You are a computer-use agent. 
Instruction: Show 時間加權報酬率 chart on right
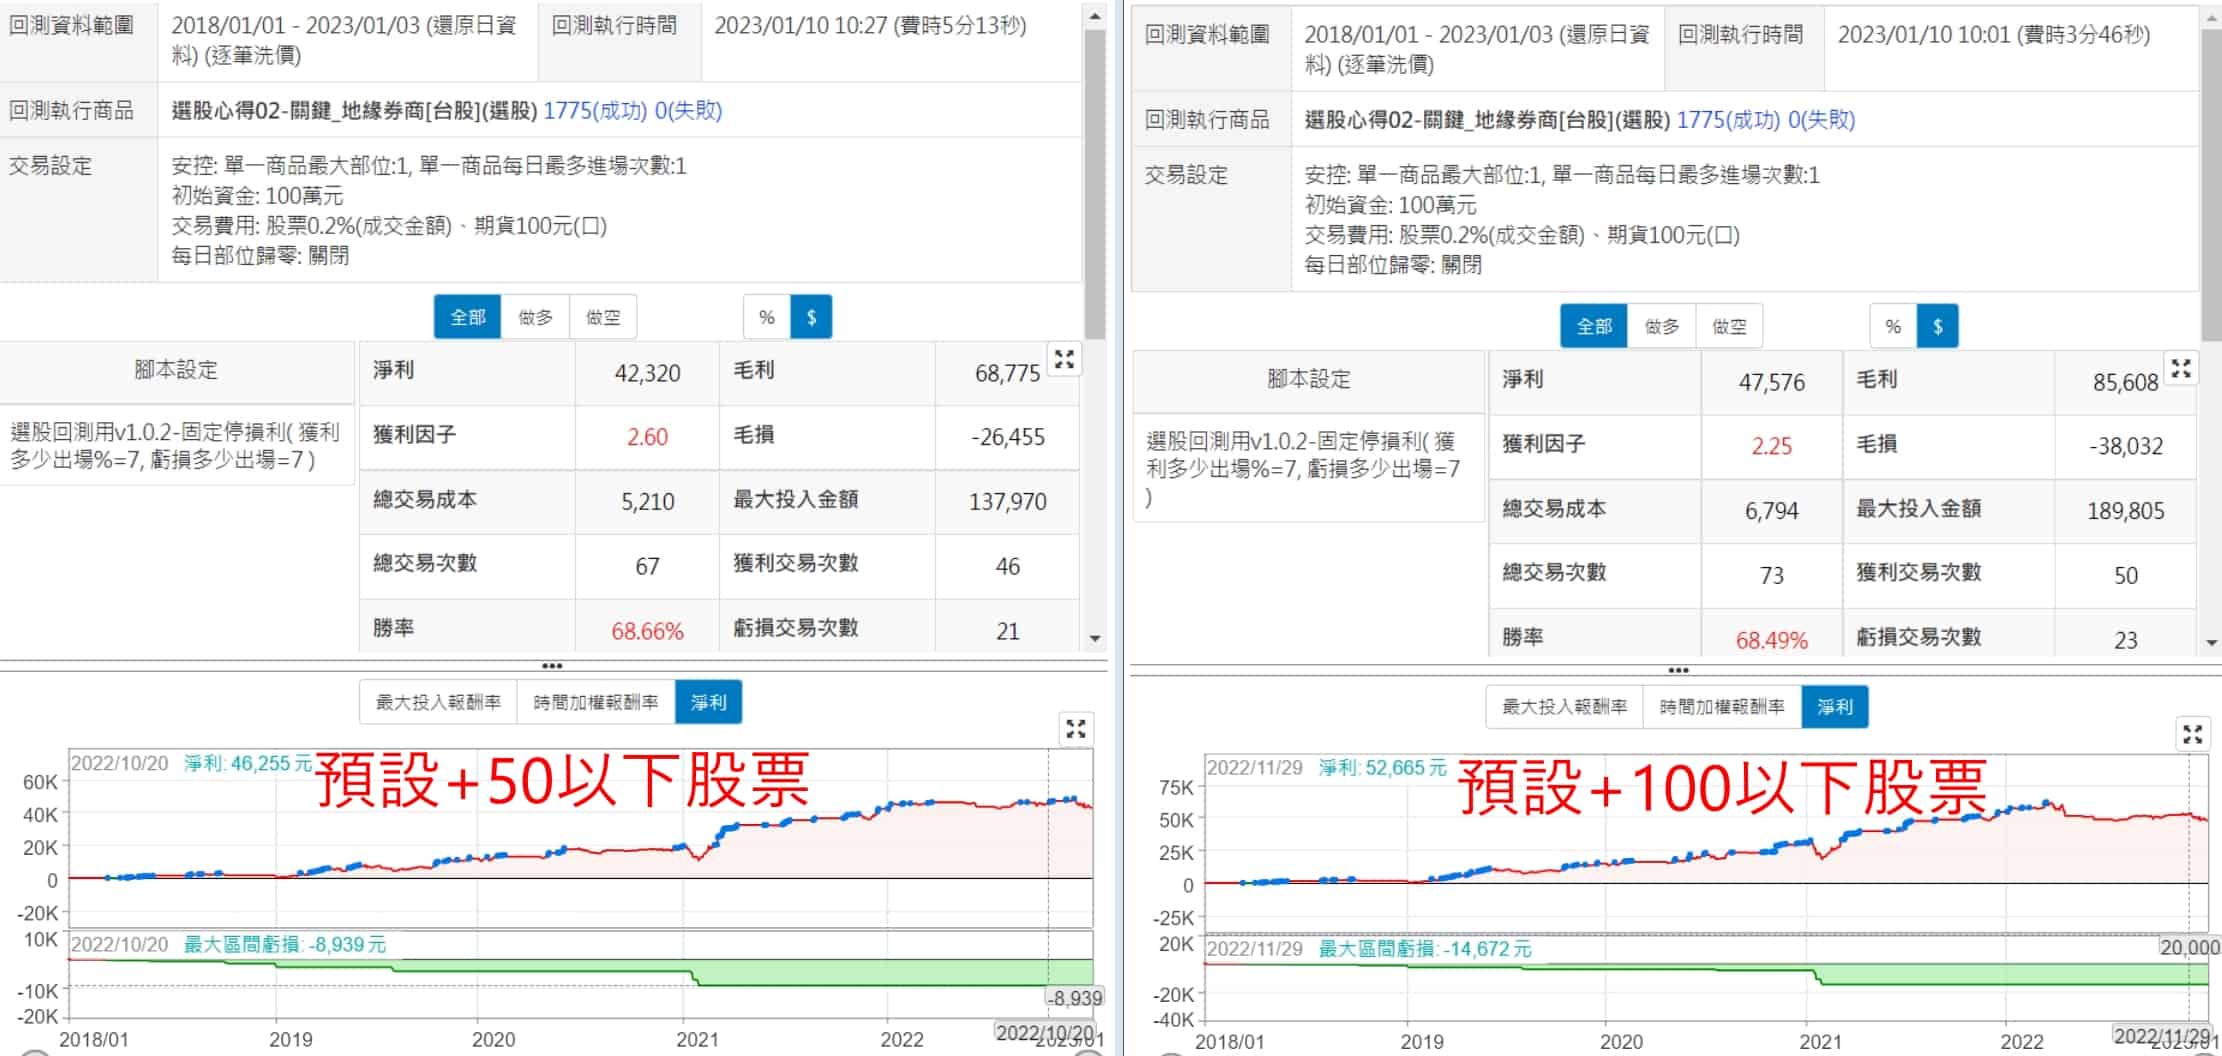pos(1721,708)
